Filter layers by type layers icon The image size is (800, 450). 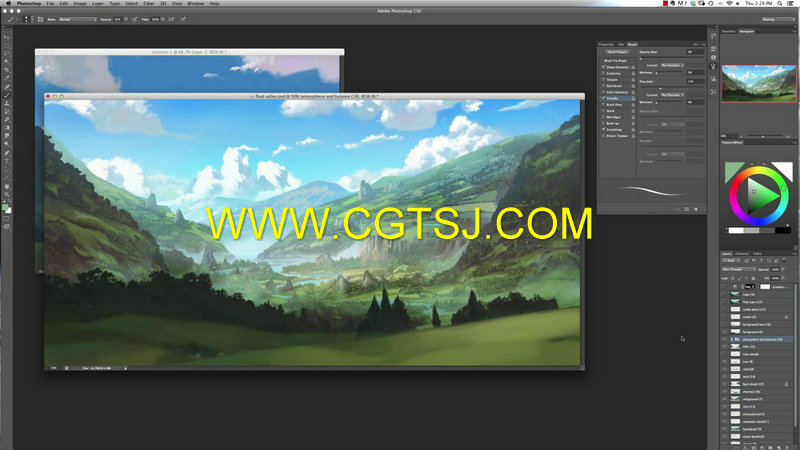761,261
